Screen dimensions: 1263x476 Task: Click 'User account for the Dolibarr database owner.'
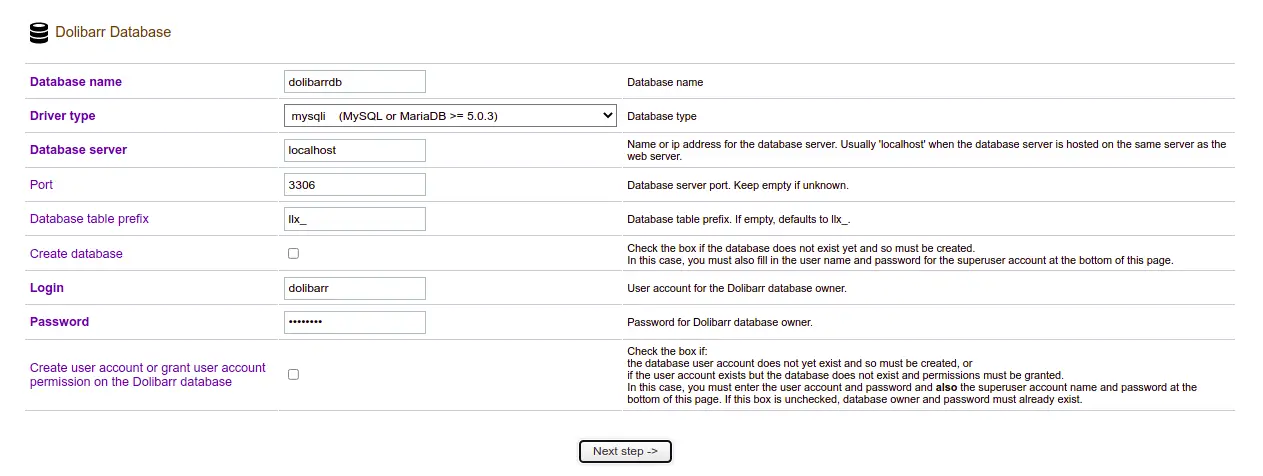tap(737, 289)
